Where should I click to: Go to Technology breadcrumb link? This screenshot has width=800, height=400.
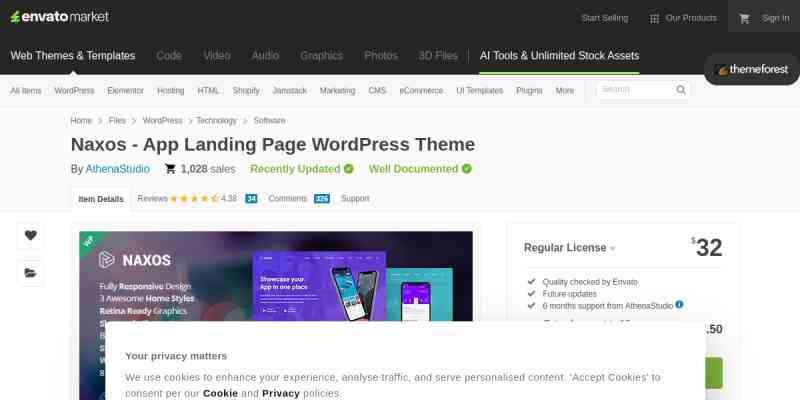[x=217, y=120]
